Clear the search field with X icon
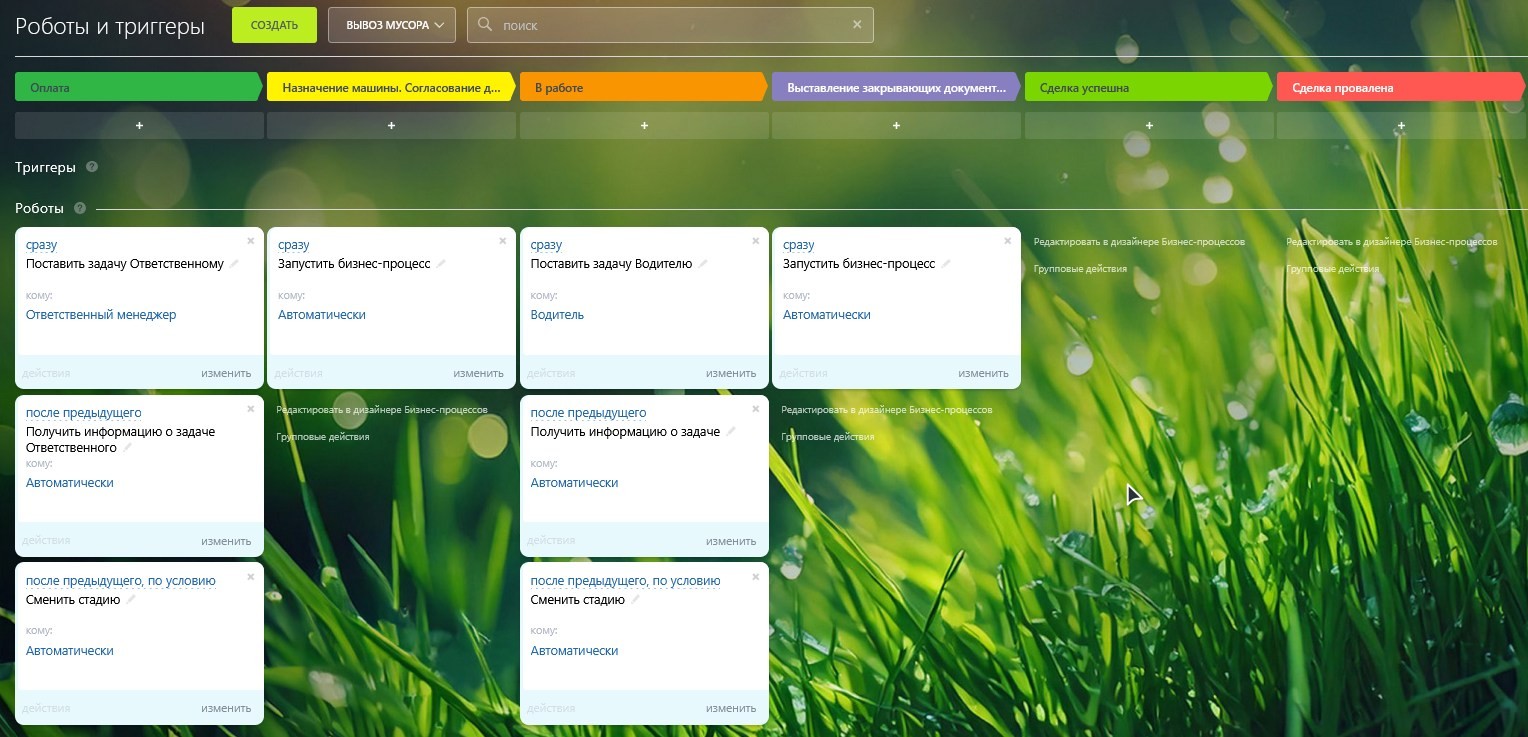The image size is (1528, 737). coord(857,25)
